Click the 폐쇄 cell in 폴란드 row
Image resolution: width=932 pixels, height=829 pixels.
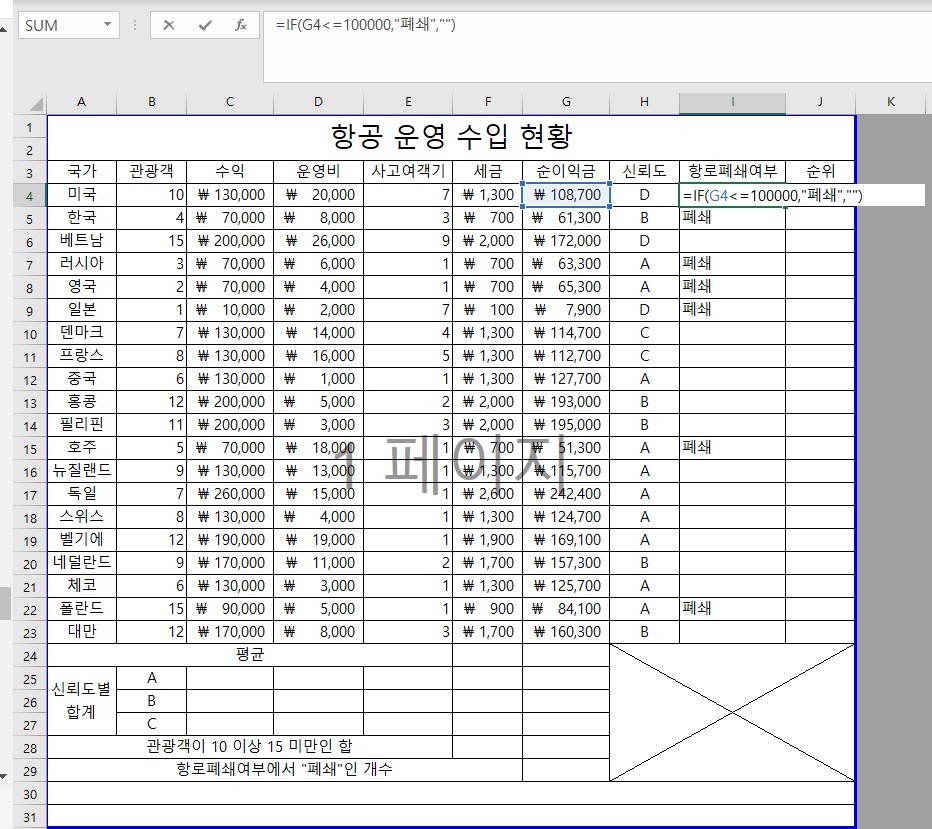(x=732, y=609)
